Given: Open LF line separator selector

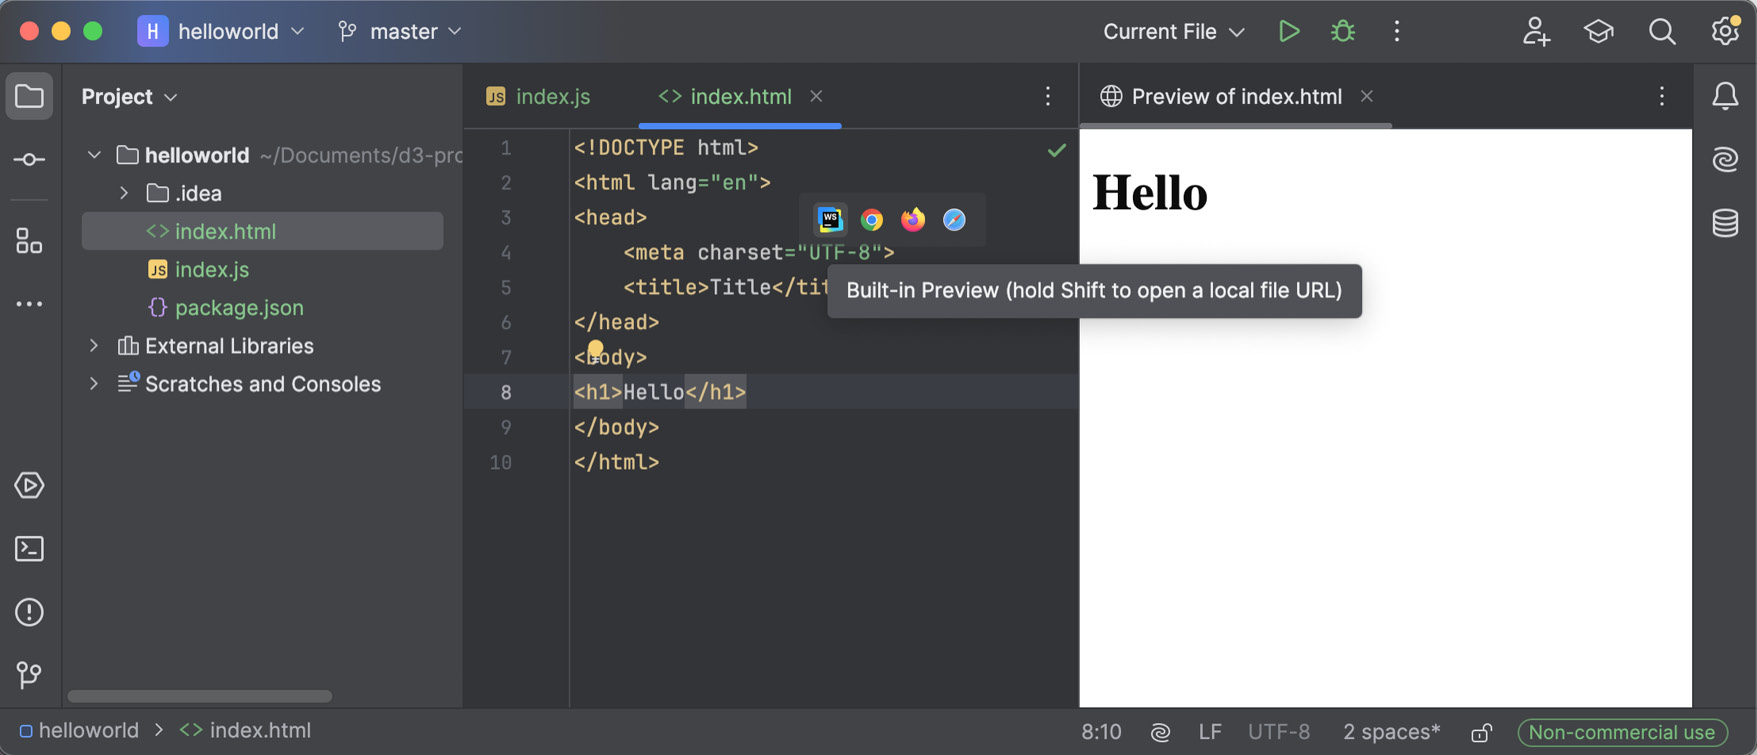Looking at the screenshot, I should pyautogui.click(x=1210, y=733).
